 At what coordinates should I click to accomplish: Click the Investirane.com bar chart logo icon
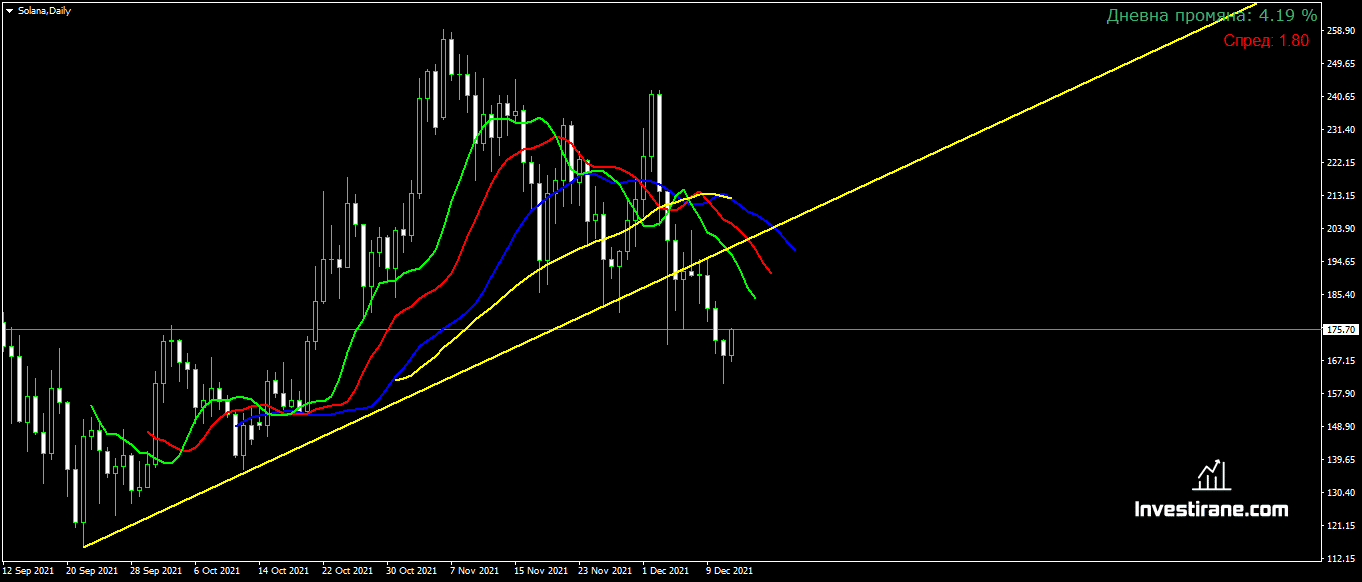pyautogui.click(x=1212, y=475)
